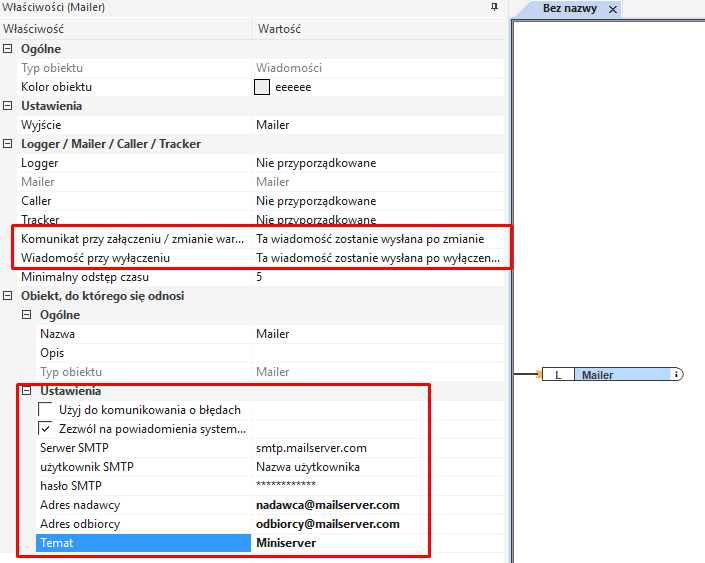Close the Bez nazwy tab

point(613,9)
